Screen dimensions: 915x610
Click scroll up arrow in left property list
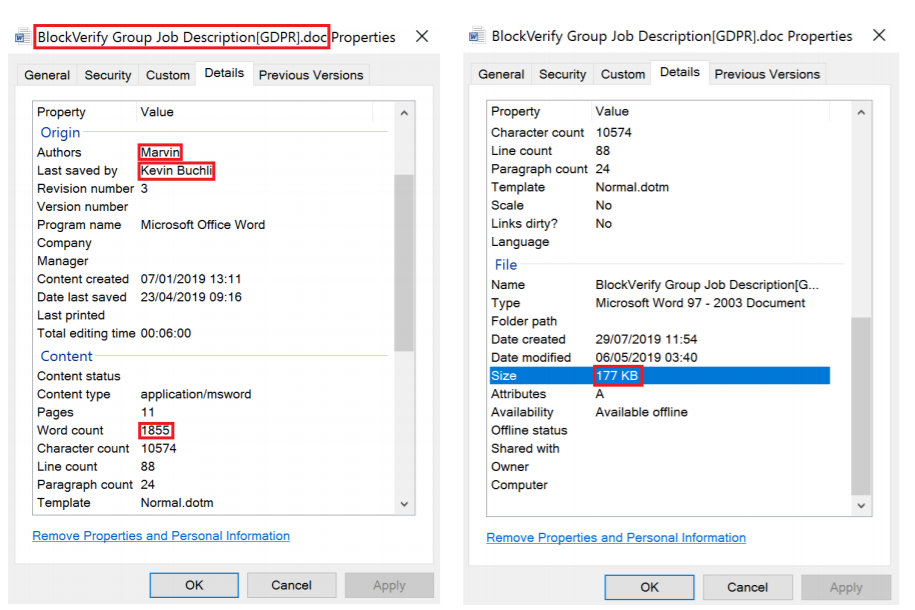point(404,113)
